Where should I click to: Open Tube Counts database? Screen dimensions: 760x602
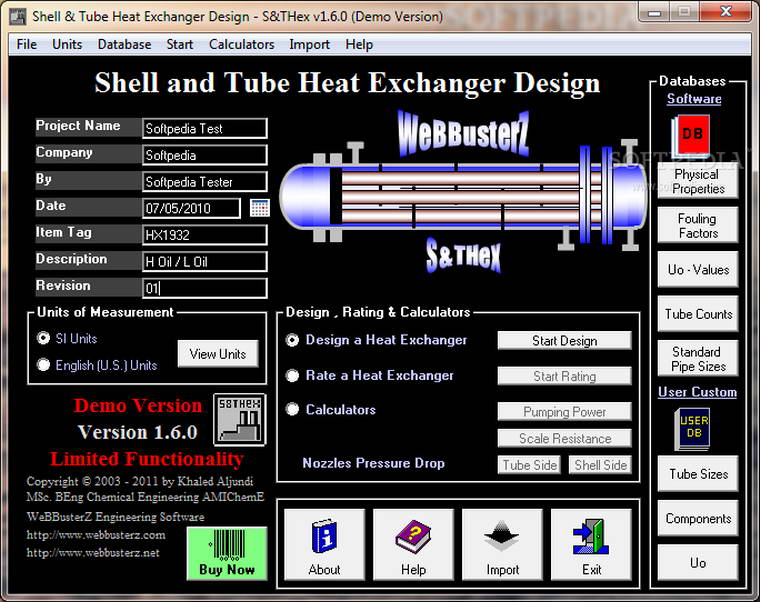point(697,314)
